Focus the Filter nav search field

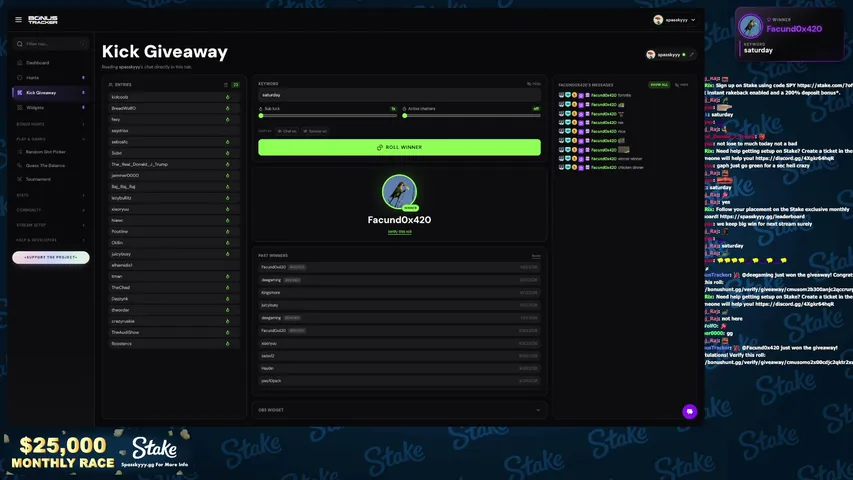point(51,44)
